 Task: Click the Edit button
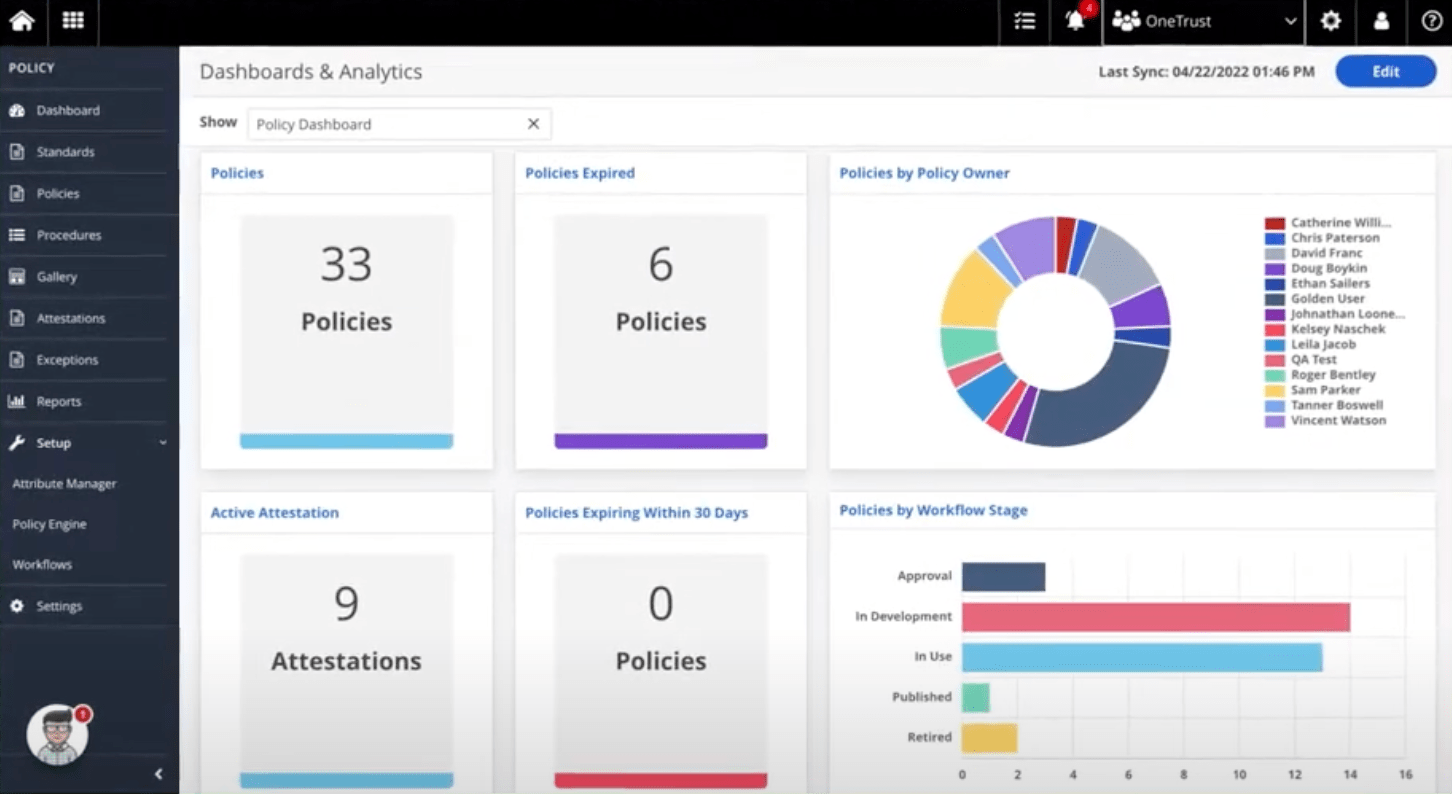pyautogui.click(x=1386, y=71)
